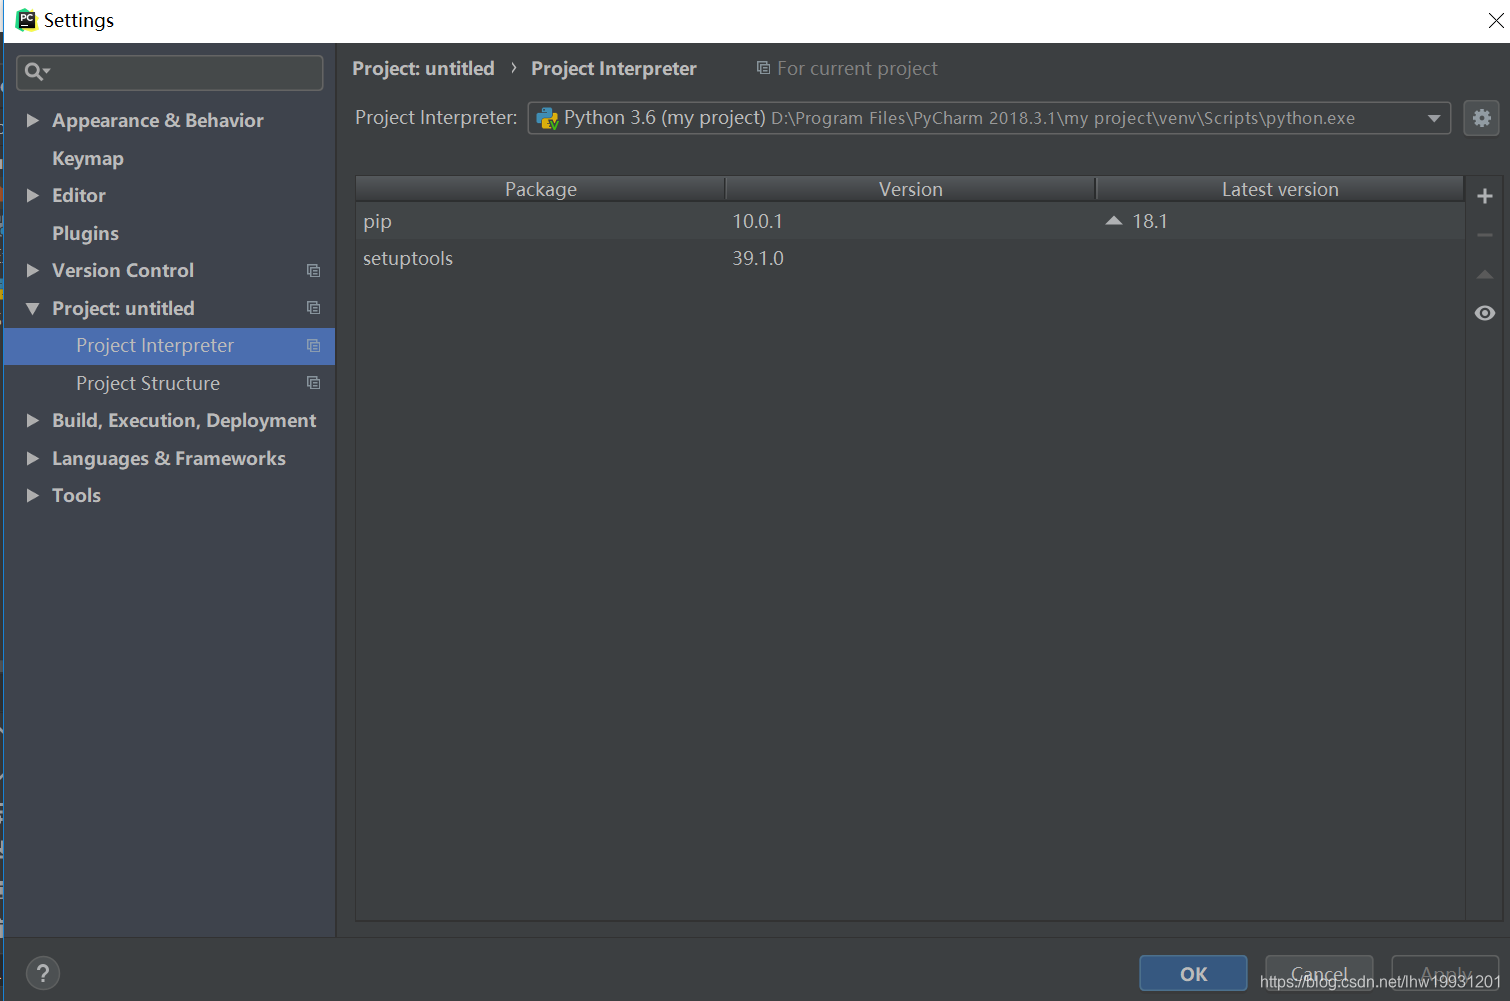Screen dimensions: 1510x1001
Task: Expand the Tools section
Action: (x=33, y=495)
